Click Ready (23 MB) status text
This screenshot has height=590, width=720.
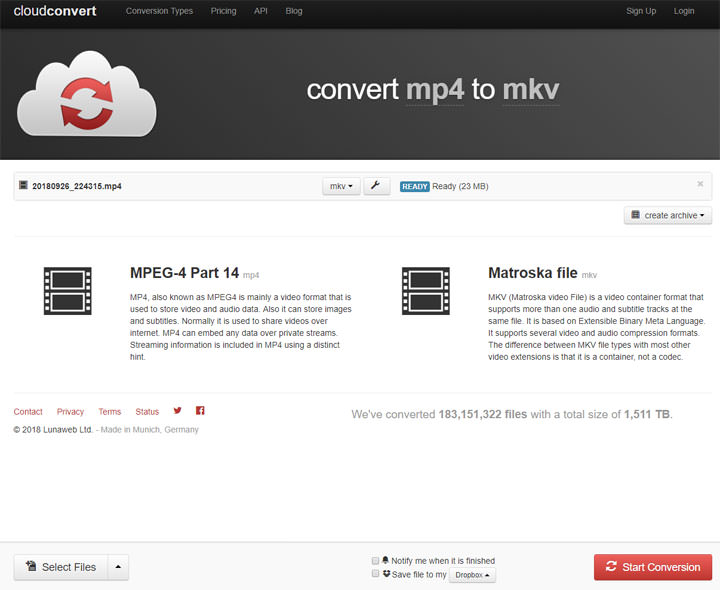[x=460, y=186]
